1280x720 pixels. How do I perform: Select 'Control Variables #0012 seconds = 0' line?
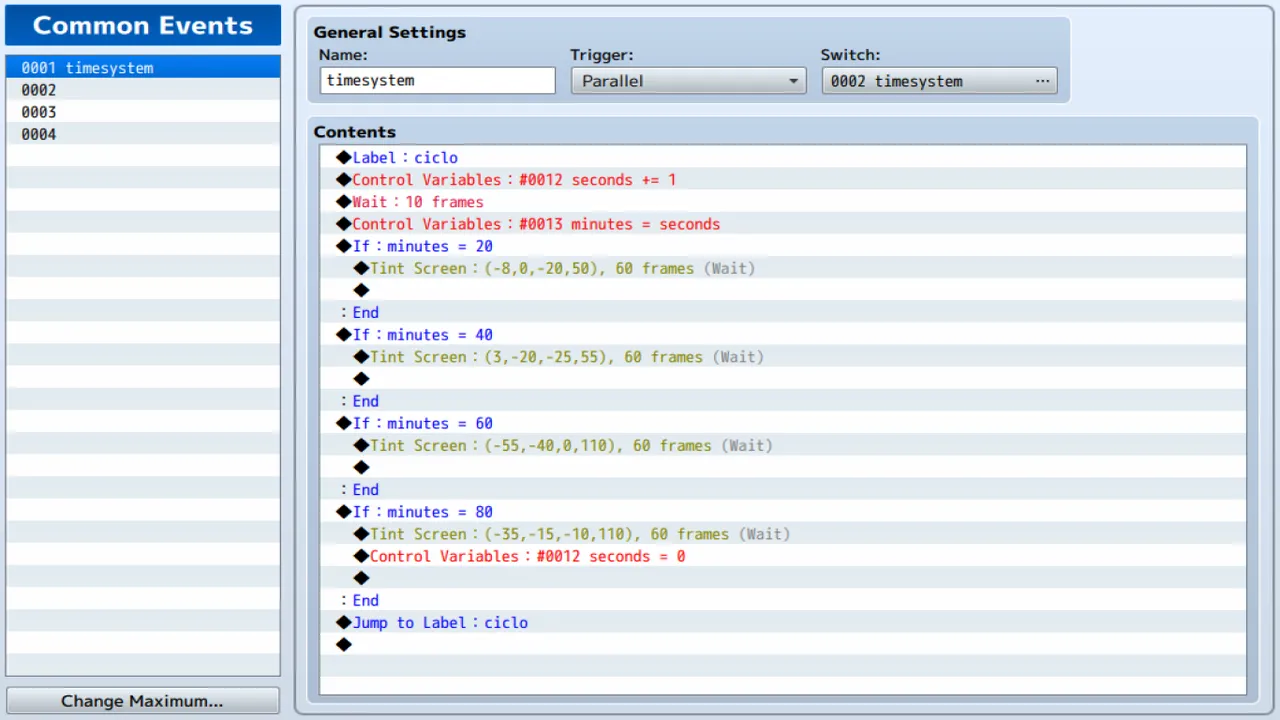click(783, 556)
